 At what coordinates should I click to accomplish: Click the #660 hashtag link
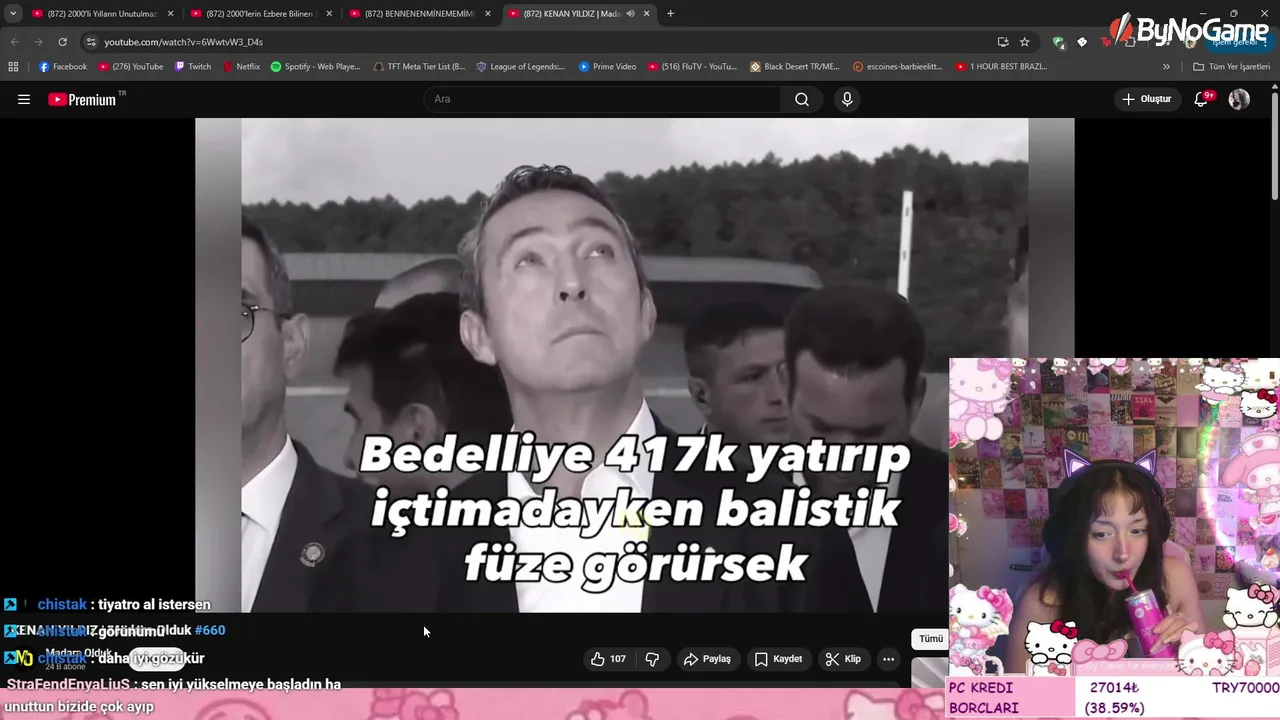point(210,630)
